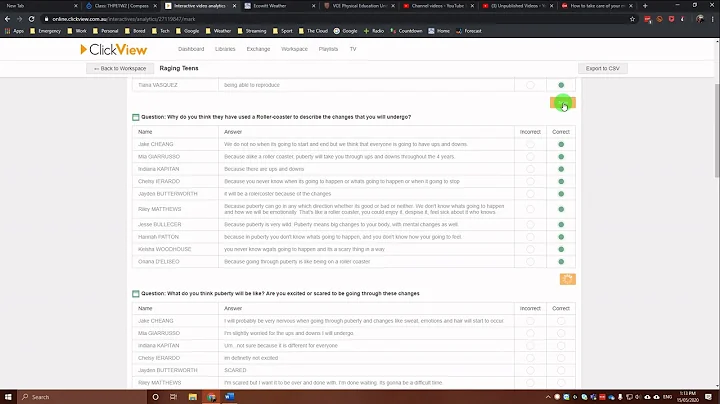
Task: Set Indiana KAPITAN's 'ups and downs' answer to Incorrect
Action: [x=530, y=169]
